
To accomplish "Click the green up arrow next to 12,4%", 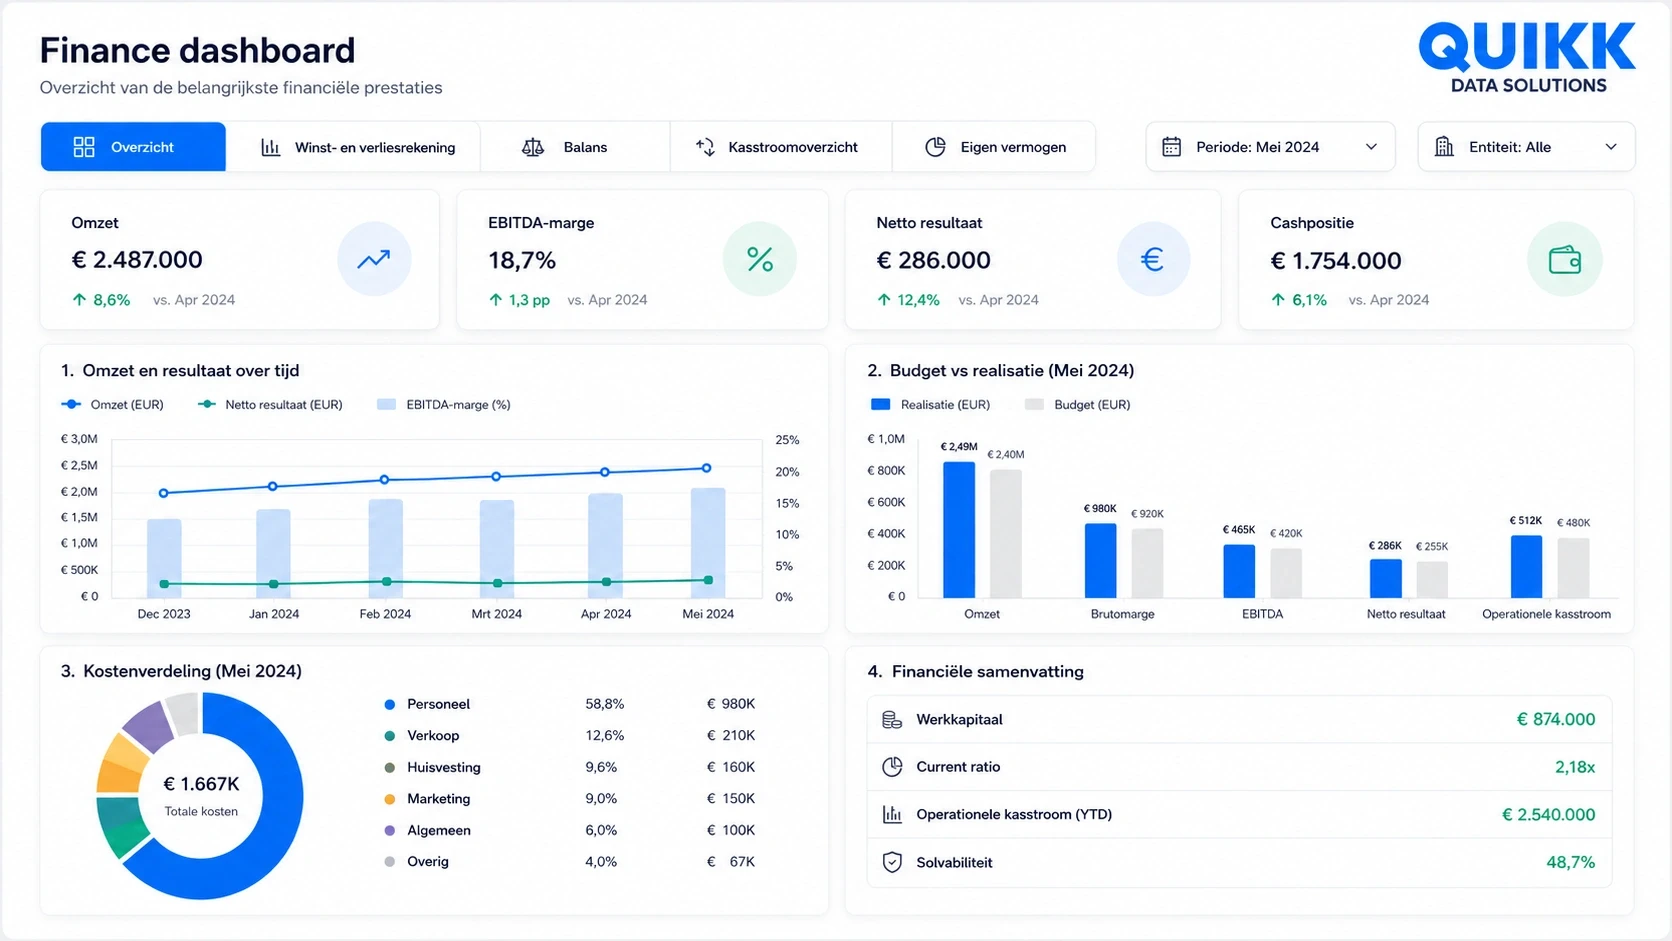I will click(x=884, y=300).
